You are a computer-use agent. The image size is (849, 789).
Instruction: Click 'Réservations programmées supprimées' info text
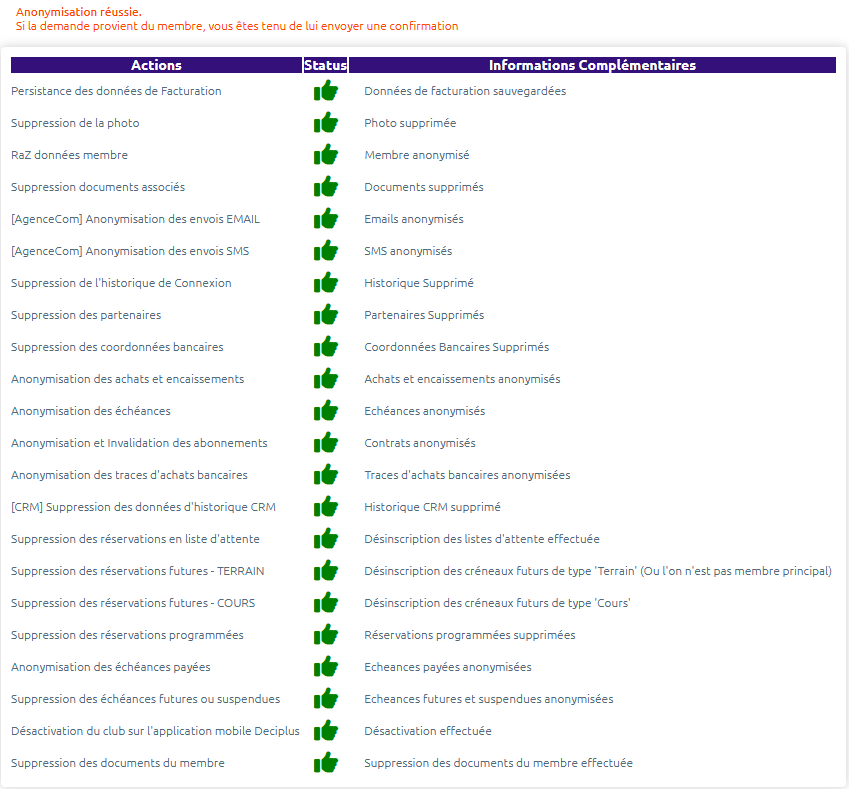[469, 635]
